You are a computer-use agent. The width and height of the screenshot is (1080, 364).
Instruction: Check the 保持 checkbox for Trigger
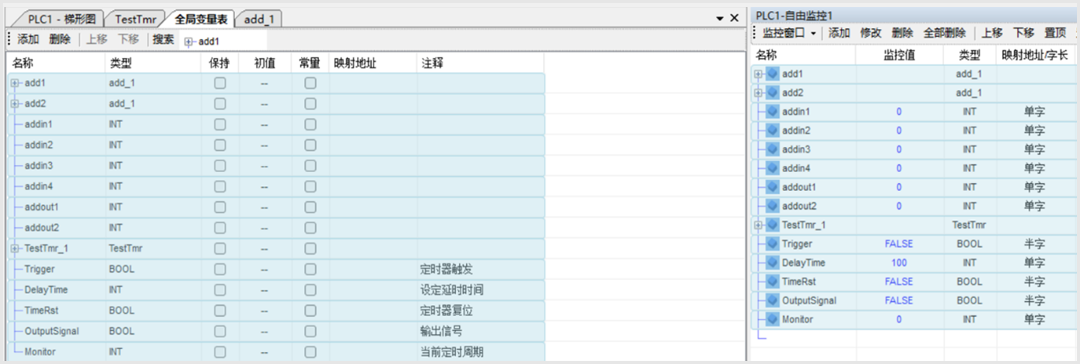(220, 269)
